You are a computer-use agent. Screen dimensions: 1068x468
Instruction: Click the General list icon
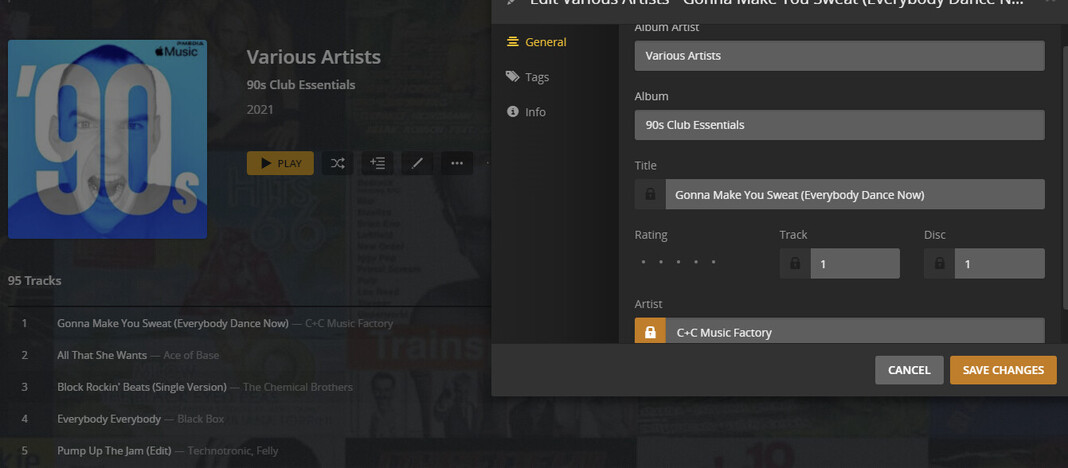tap(512, 42)
